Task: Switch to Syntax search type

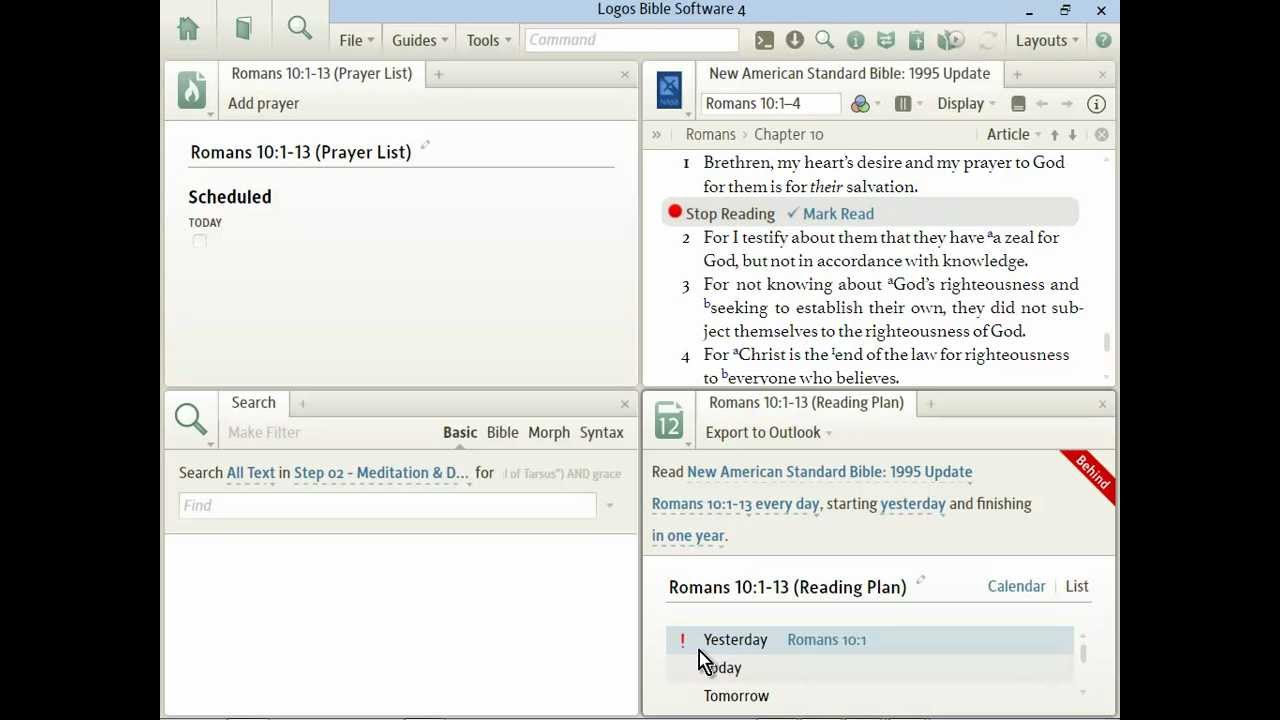Action: 601,432
